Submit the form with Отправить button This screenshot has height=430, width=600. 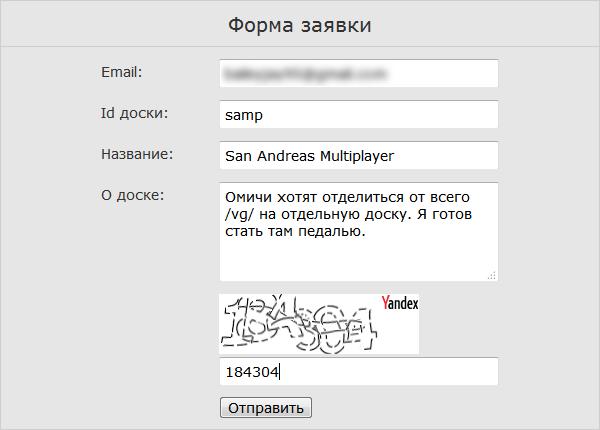[x=266, y=408]
